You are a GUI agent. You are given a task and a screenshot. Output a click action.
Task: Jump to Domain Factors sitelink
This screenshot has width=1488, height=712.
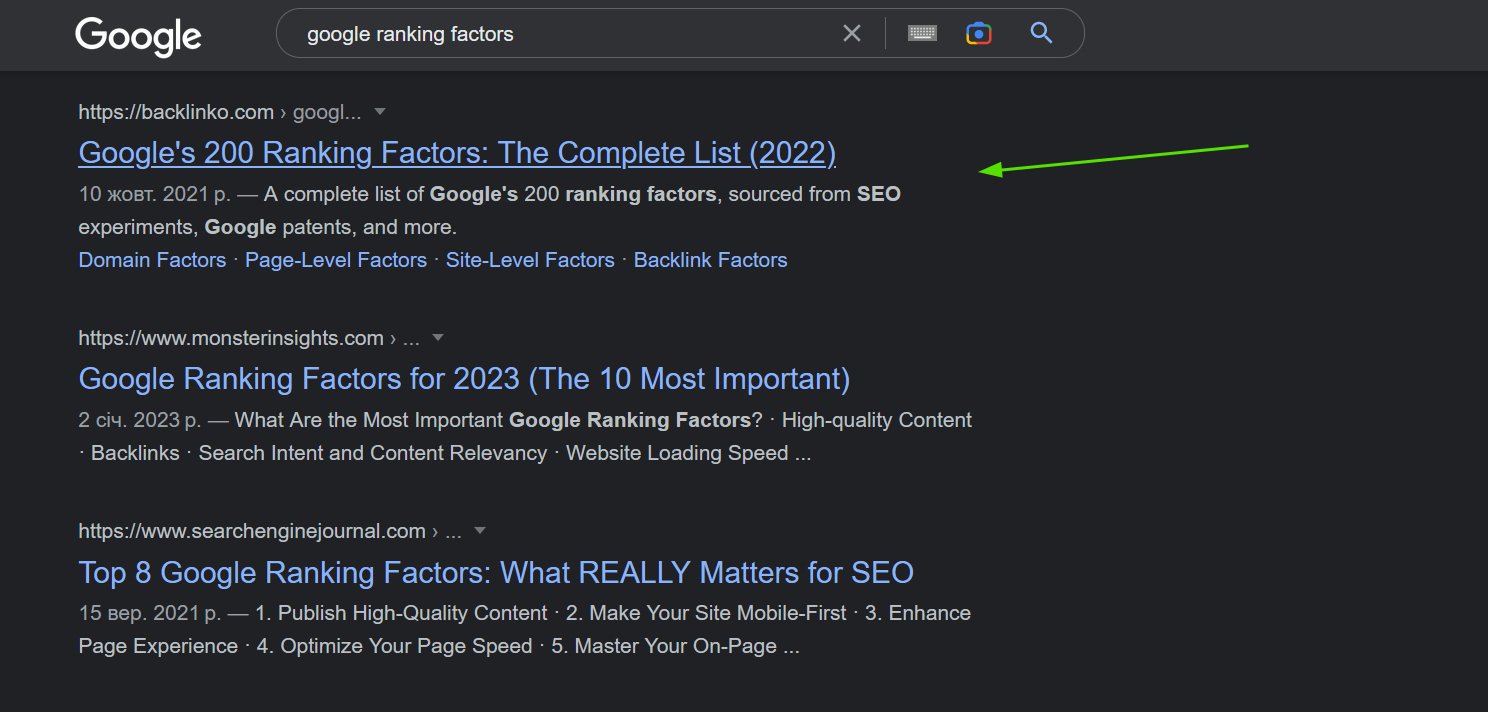(x=152, y=260)
